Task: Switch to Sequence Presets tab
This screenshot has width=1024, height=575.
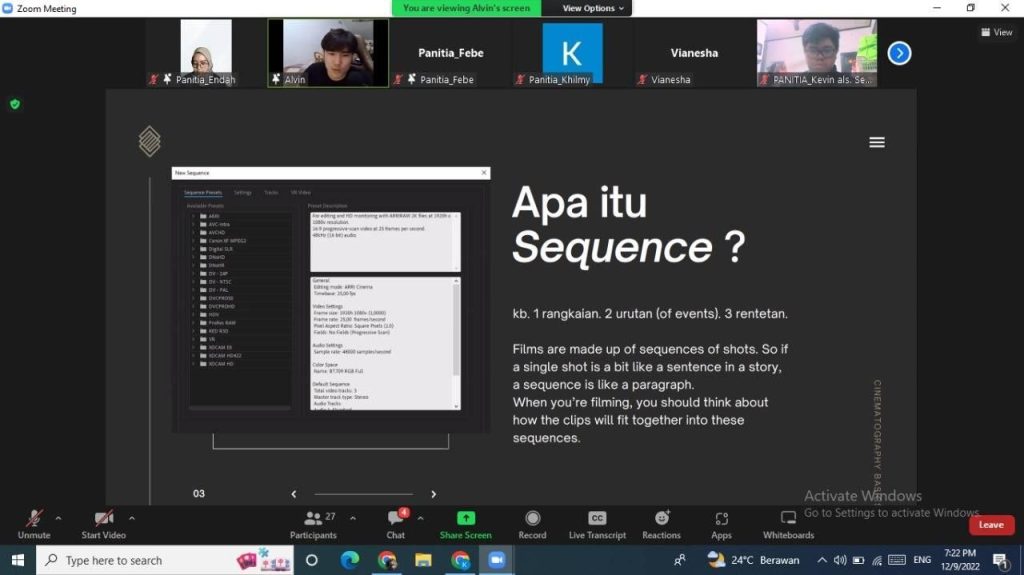Action: click(x=202, y=193)
